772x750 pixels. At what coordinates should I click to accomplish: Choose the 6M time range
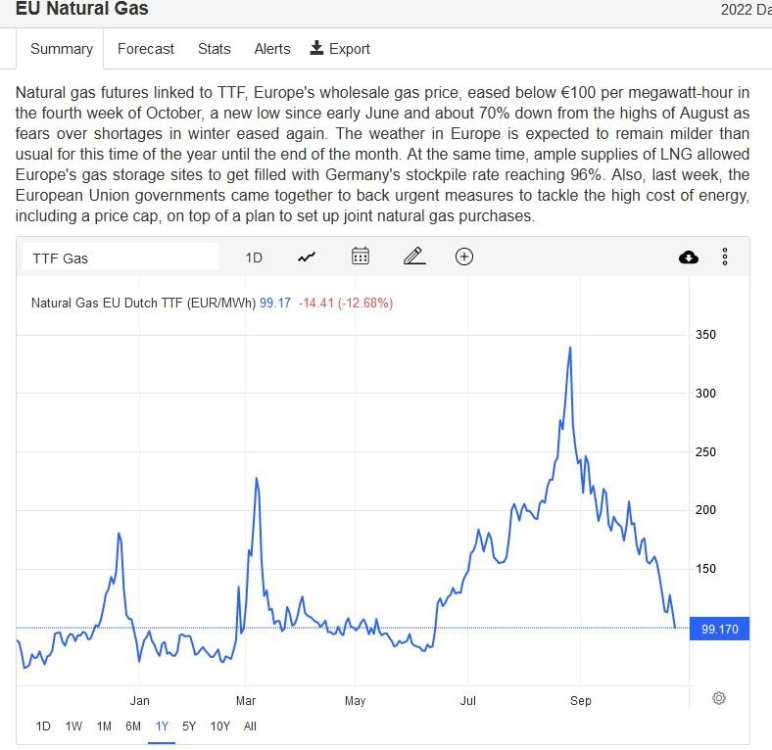(133, 726)
